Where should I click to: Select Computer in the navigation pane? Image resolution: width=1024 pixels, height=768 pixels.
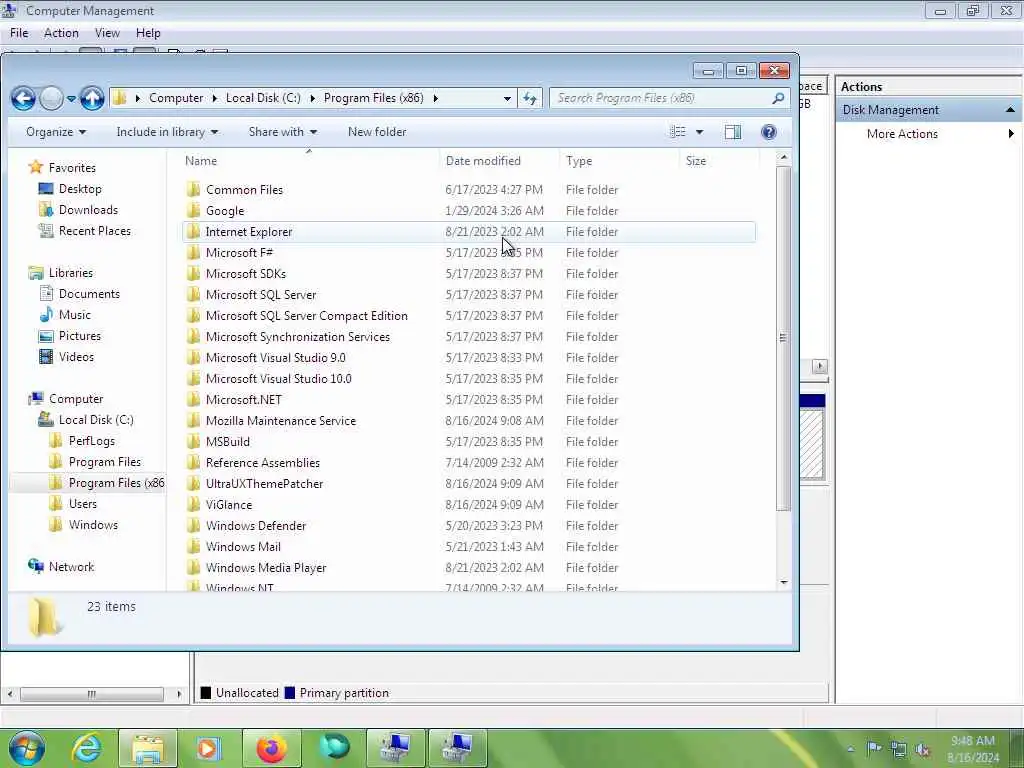[x=76, y=399]
